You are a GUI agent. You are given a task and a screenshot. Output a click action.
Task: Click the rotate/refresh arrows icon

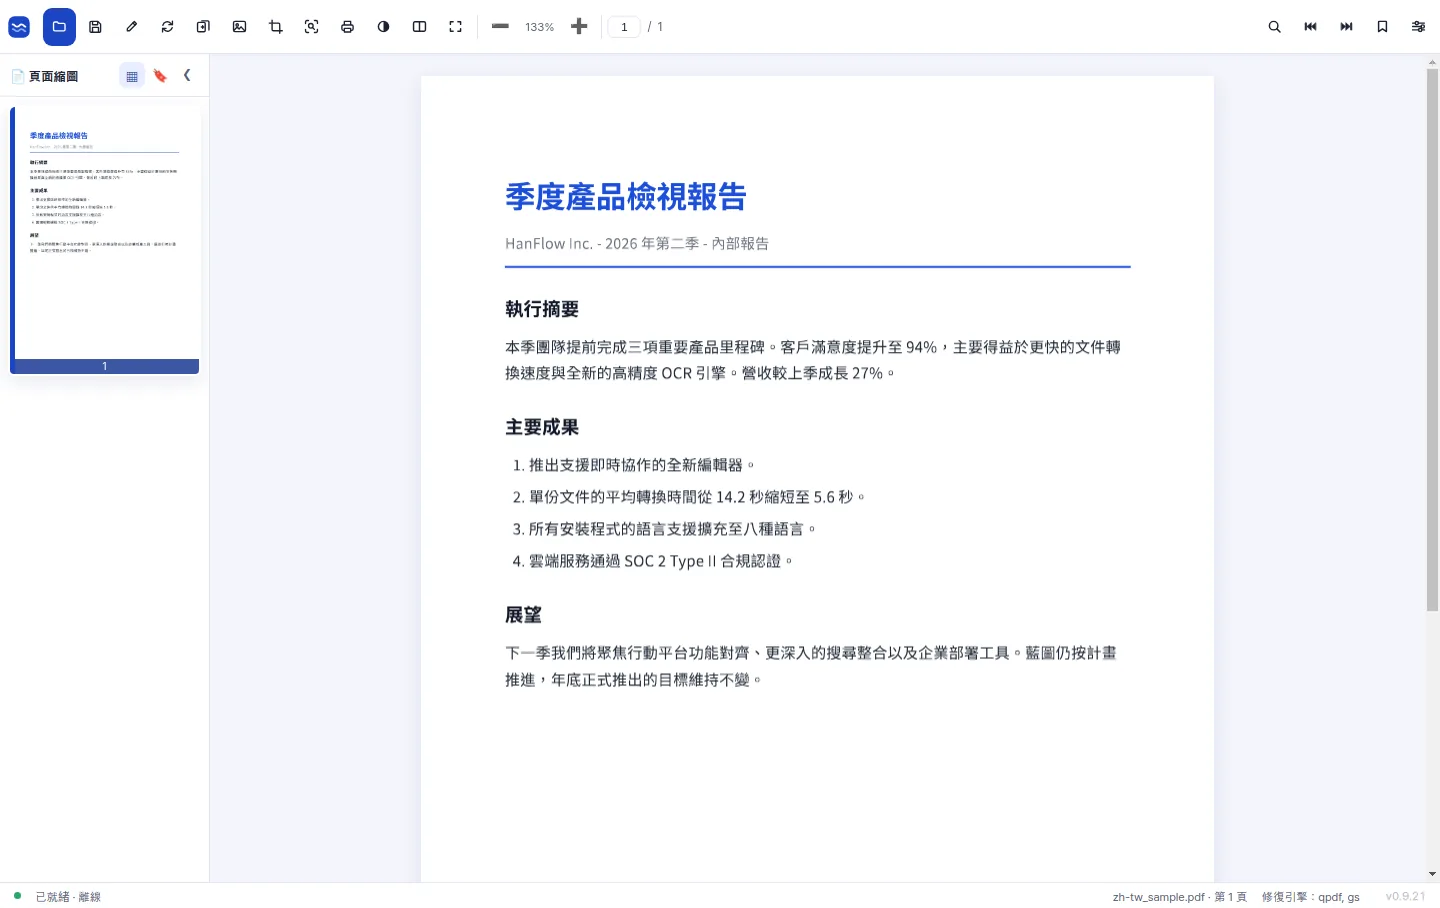coord(167,27)
